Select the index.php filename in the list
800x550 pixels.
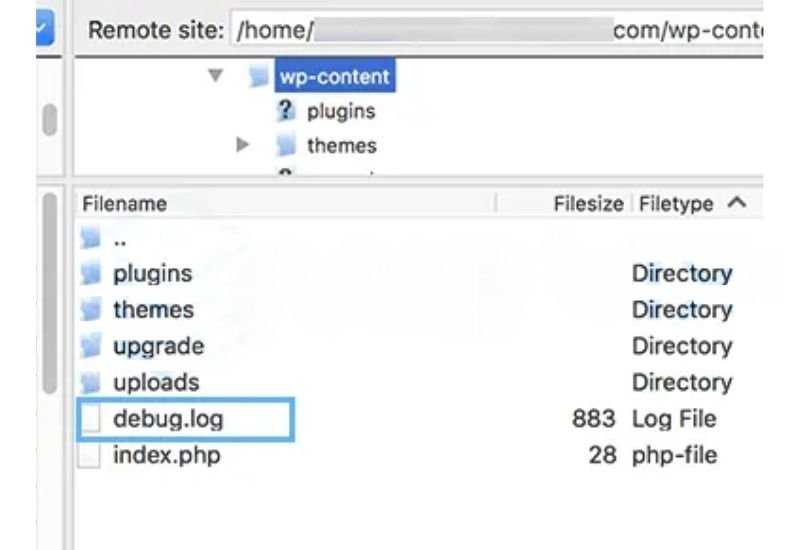[x=166, y=456]
